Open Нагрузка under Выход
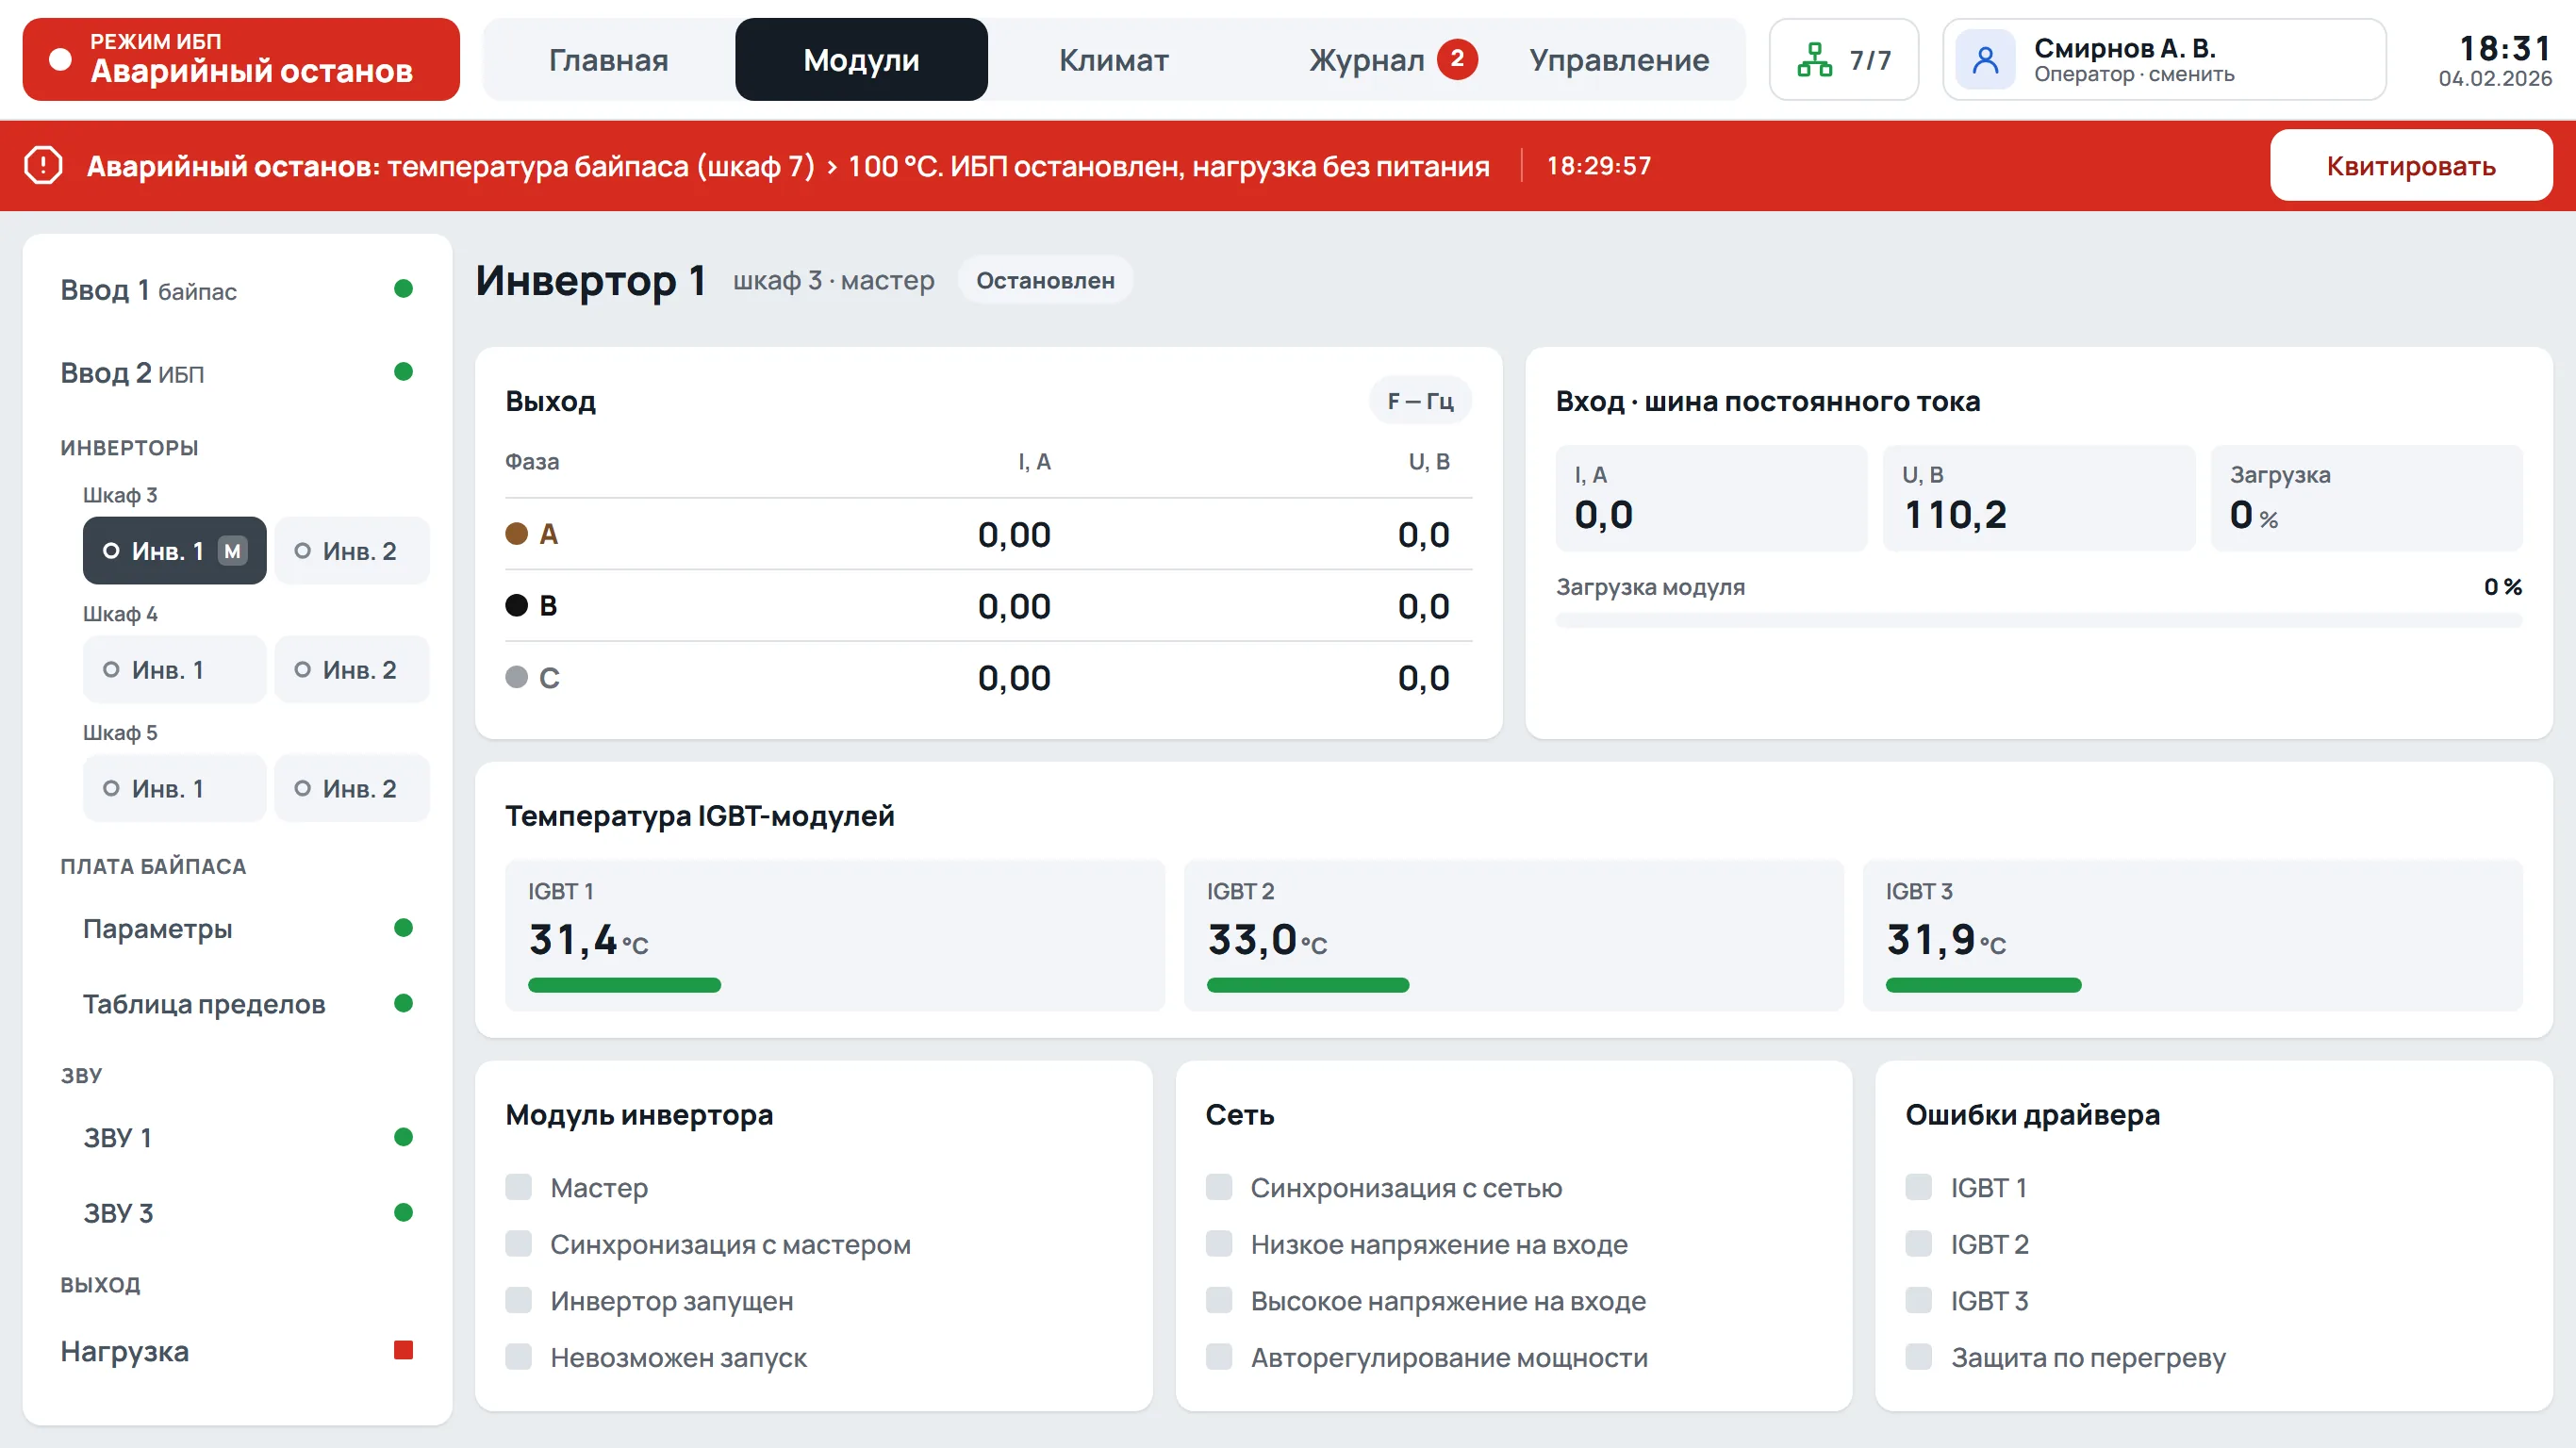 [237, 1351]
